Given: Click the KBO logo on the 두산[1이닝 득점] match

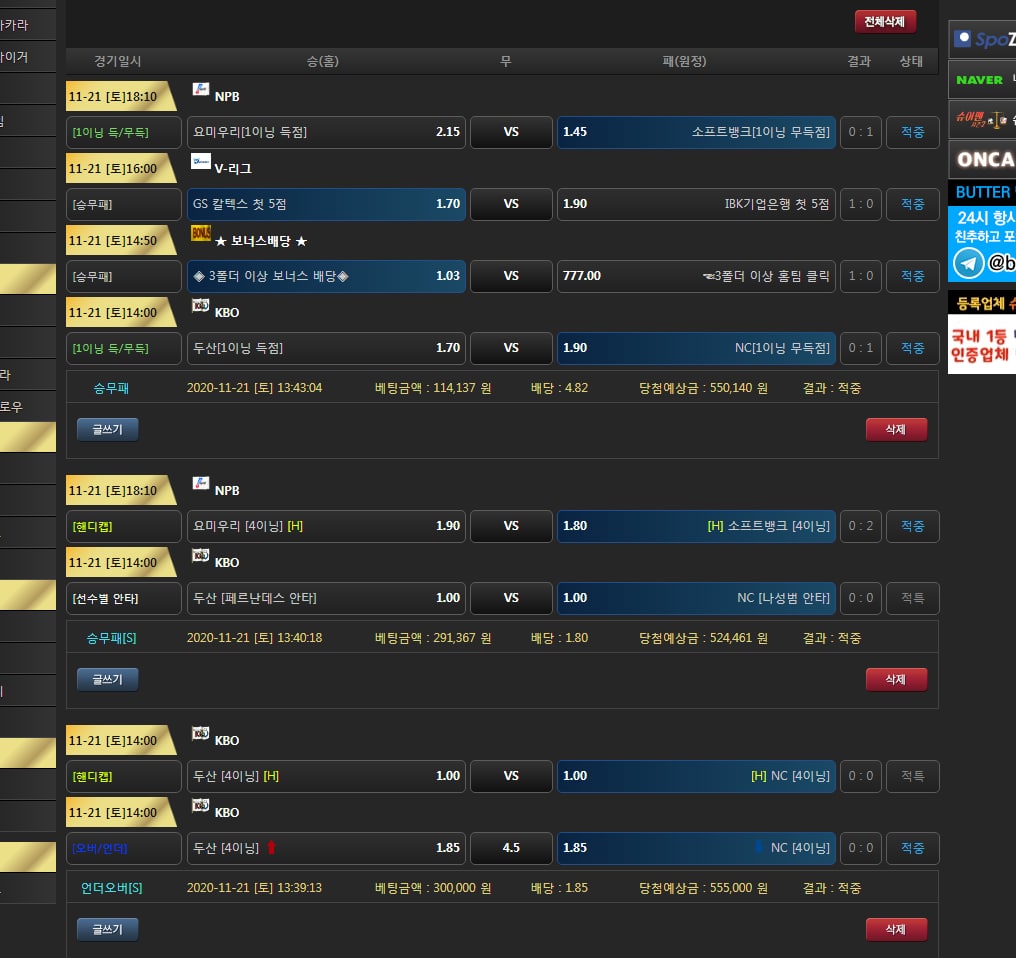Looking at the screenshot, I should click(x=200, y=306).
